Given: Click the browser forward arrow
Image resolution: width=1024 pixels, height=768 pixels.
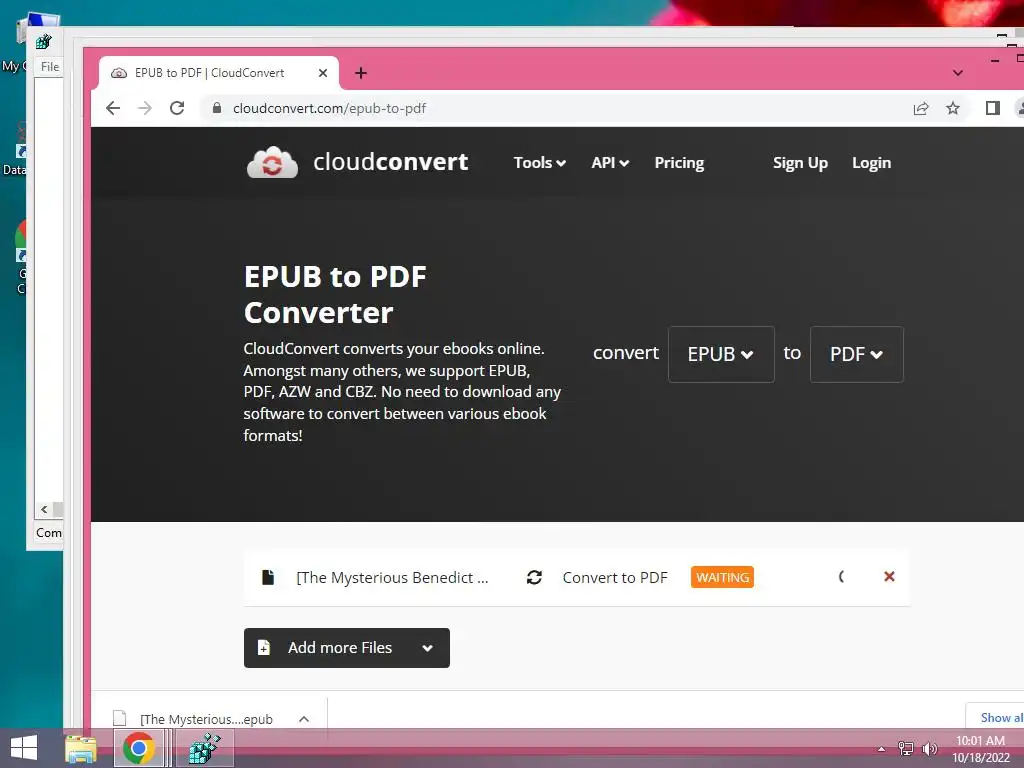Looking at the screenshot, I should tap(145, 108).
